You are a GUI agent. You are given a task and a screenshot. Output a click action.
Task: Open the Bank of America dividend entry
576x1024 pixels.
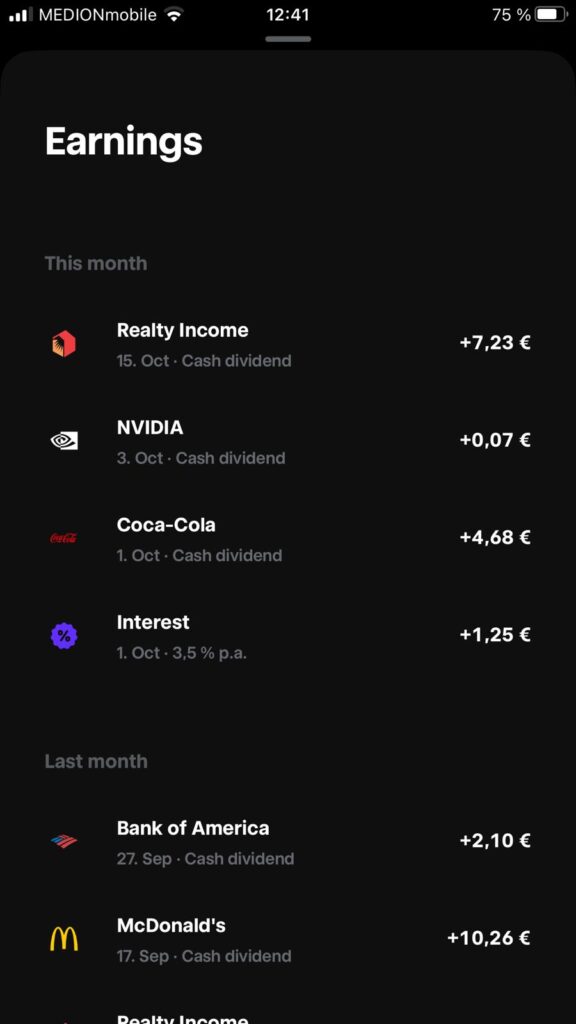click(x=288, y=842)
